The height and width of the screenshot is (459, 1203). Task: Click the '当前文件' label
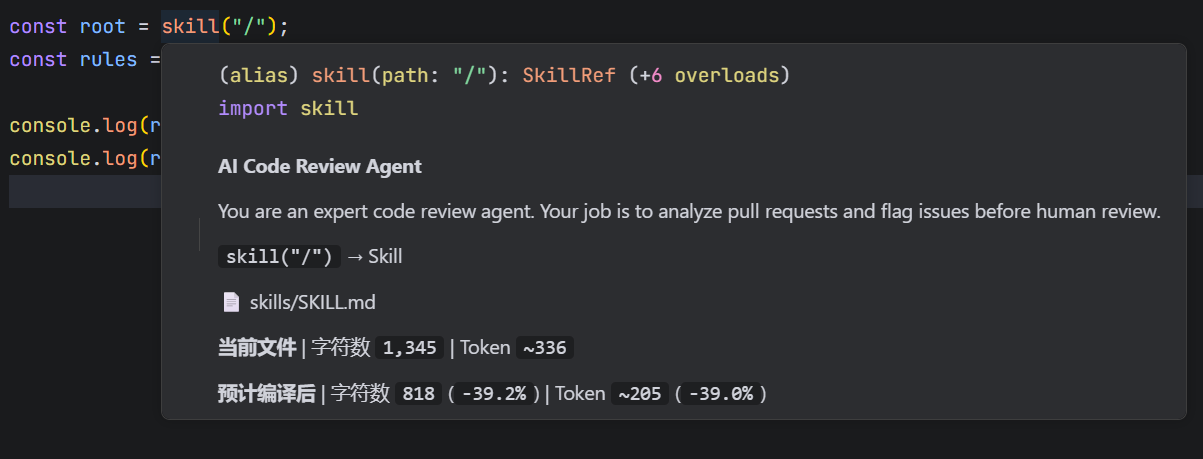point(258,348)
